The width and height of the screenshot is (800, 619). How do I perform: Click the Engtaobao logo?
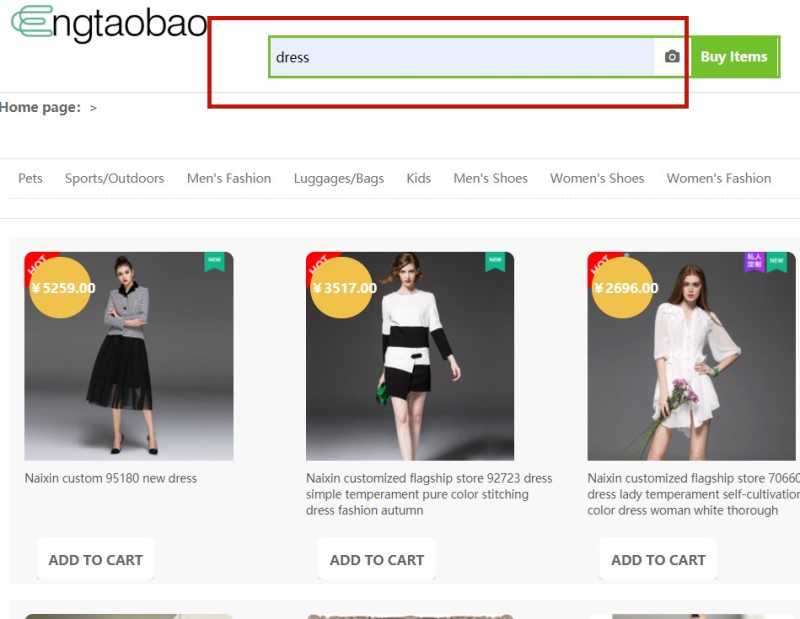point(108,23)
